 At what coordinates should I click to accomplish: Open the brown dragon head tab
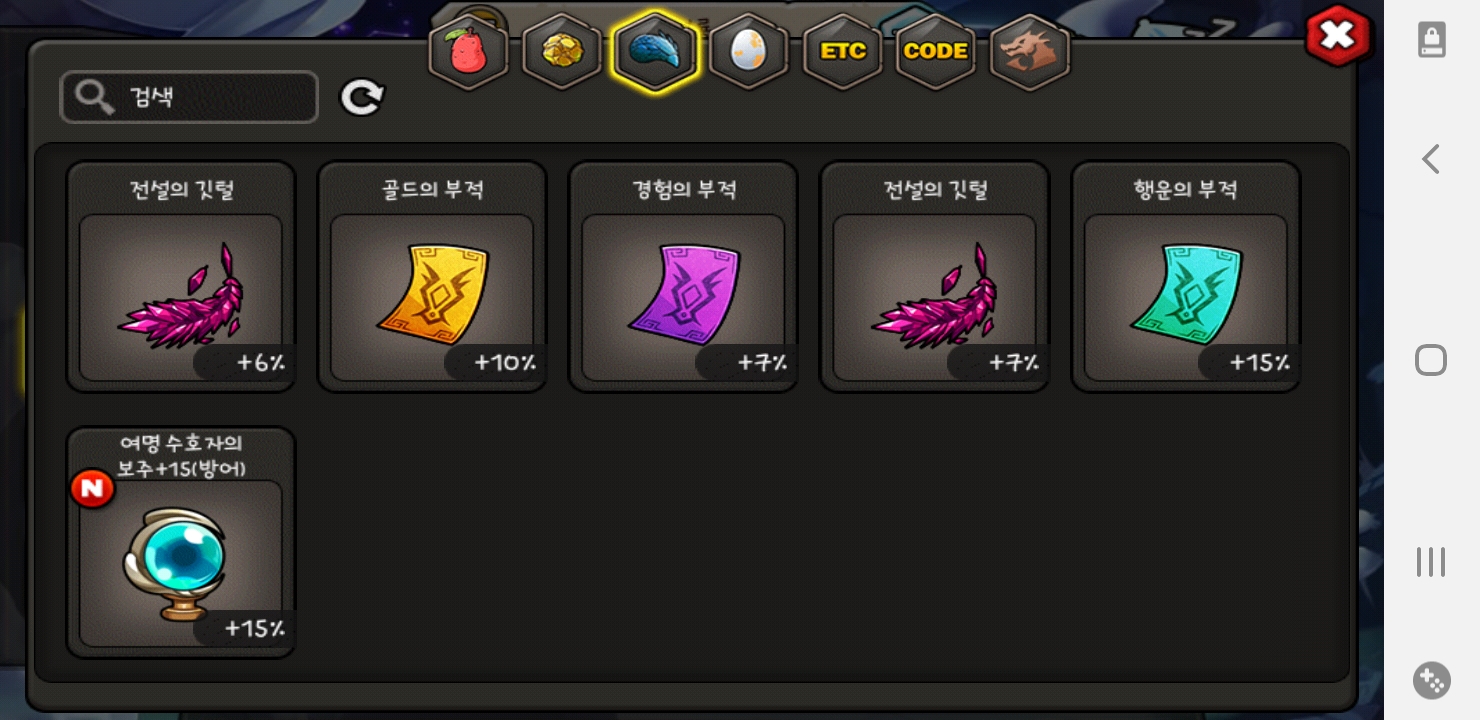pyautogui.click(x=1029, y=52)
